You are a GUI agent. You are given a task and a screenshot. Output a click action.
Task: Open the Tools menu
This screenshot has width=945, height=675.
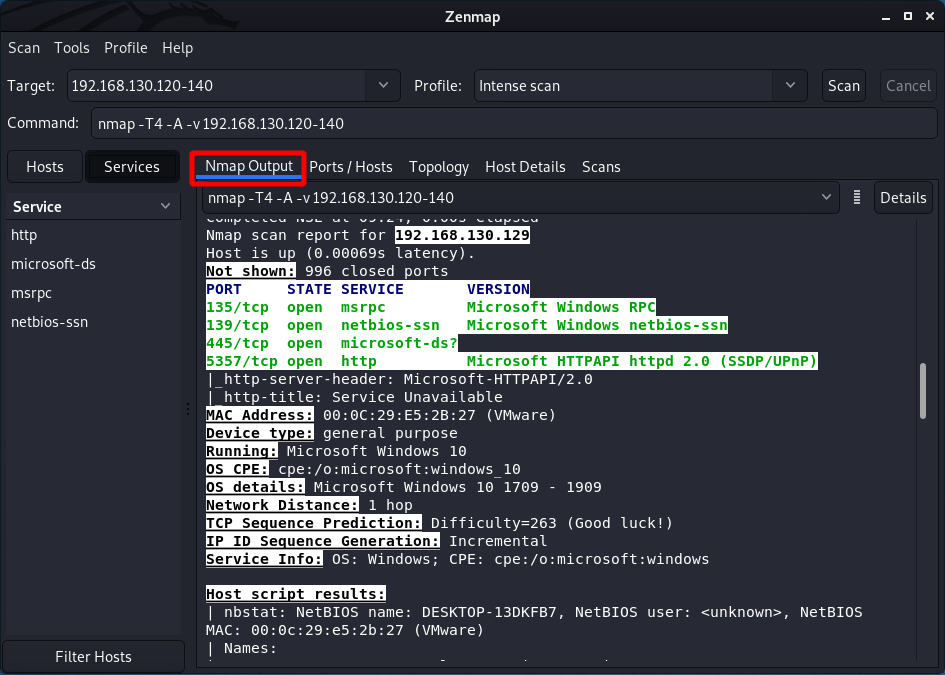coord(72,48)
